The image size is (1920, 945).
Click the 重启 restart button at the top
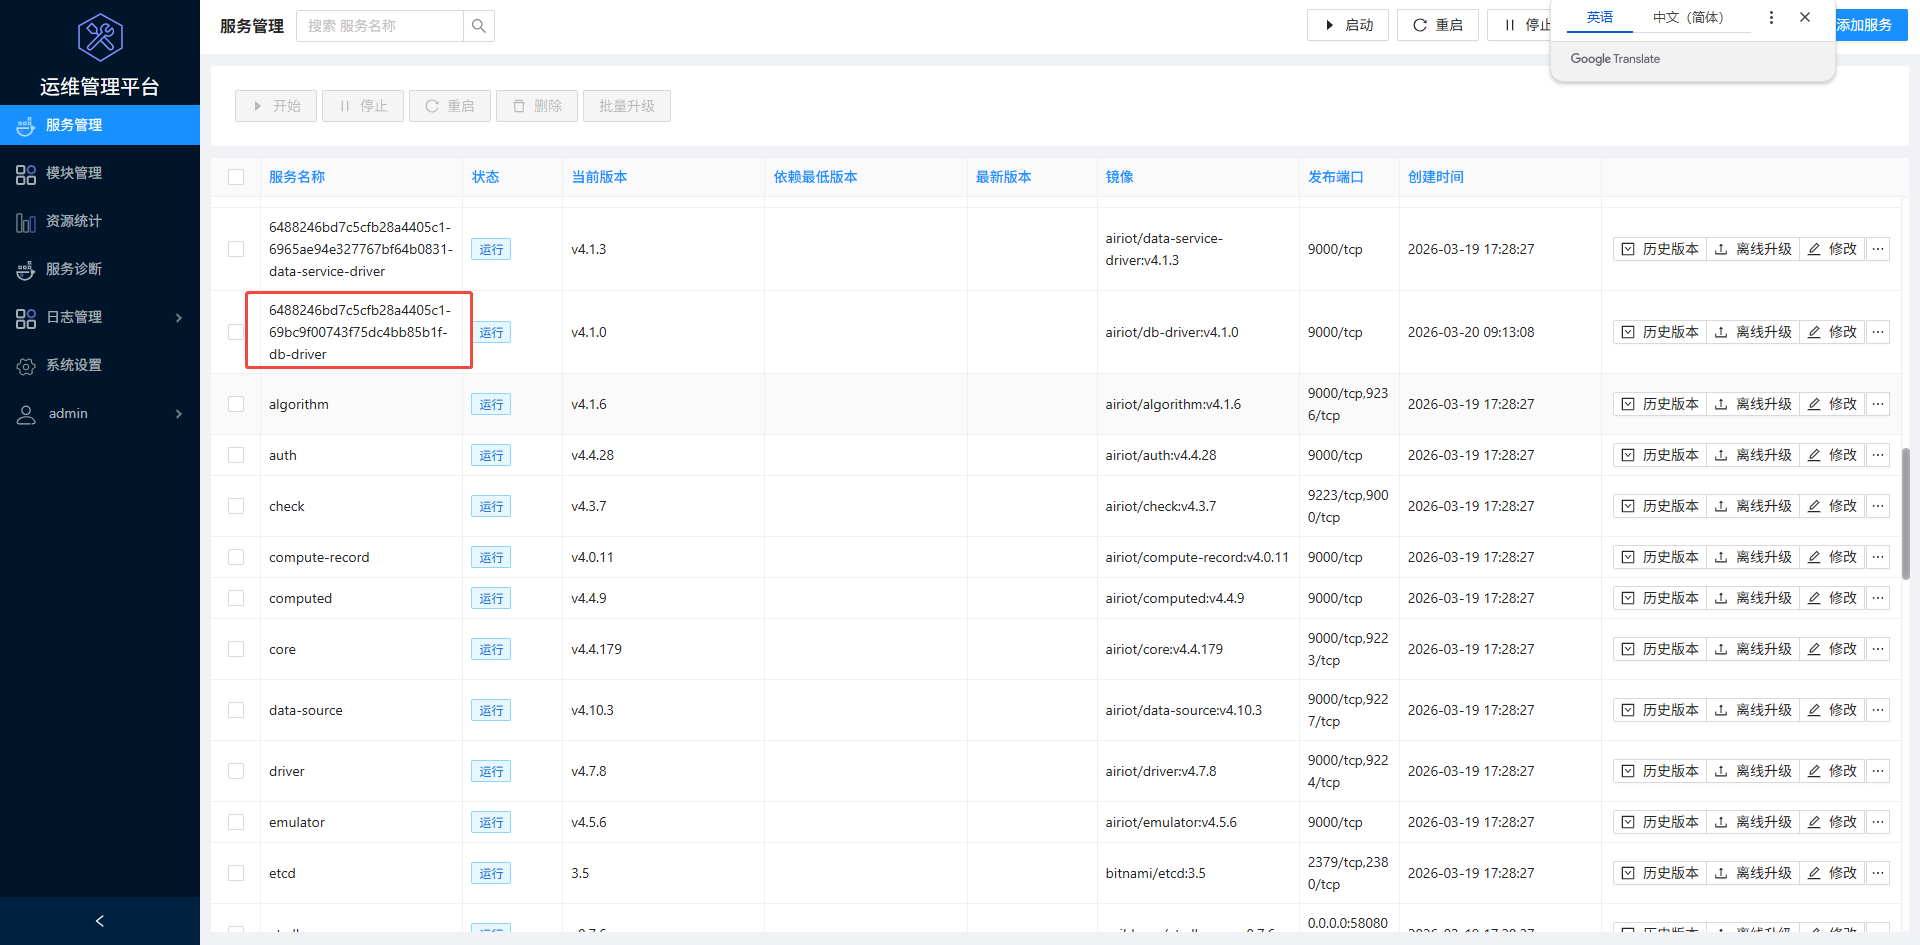click(x=1437, y=25)
